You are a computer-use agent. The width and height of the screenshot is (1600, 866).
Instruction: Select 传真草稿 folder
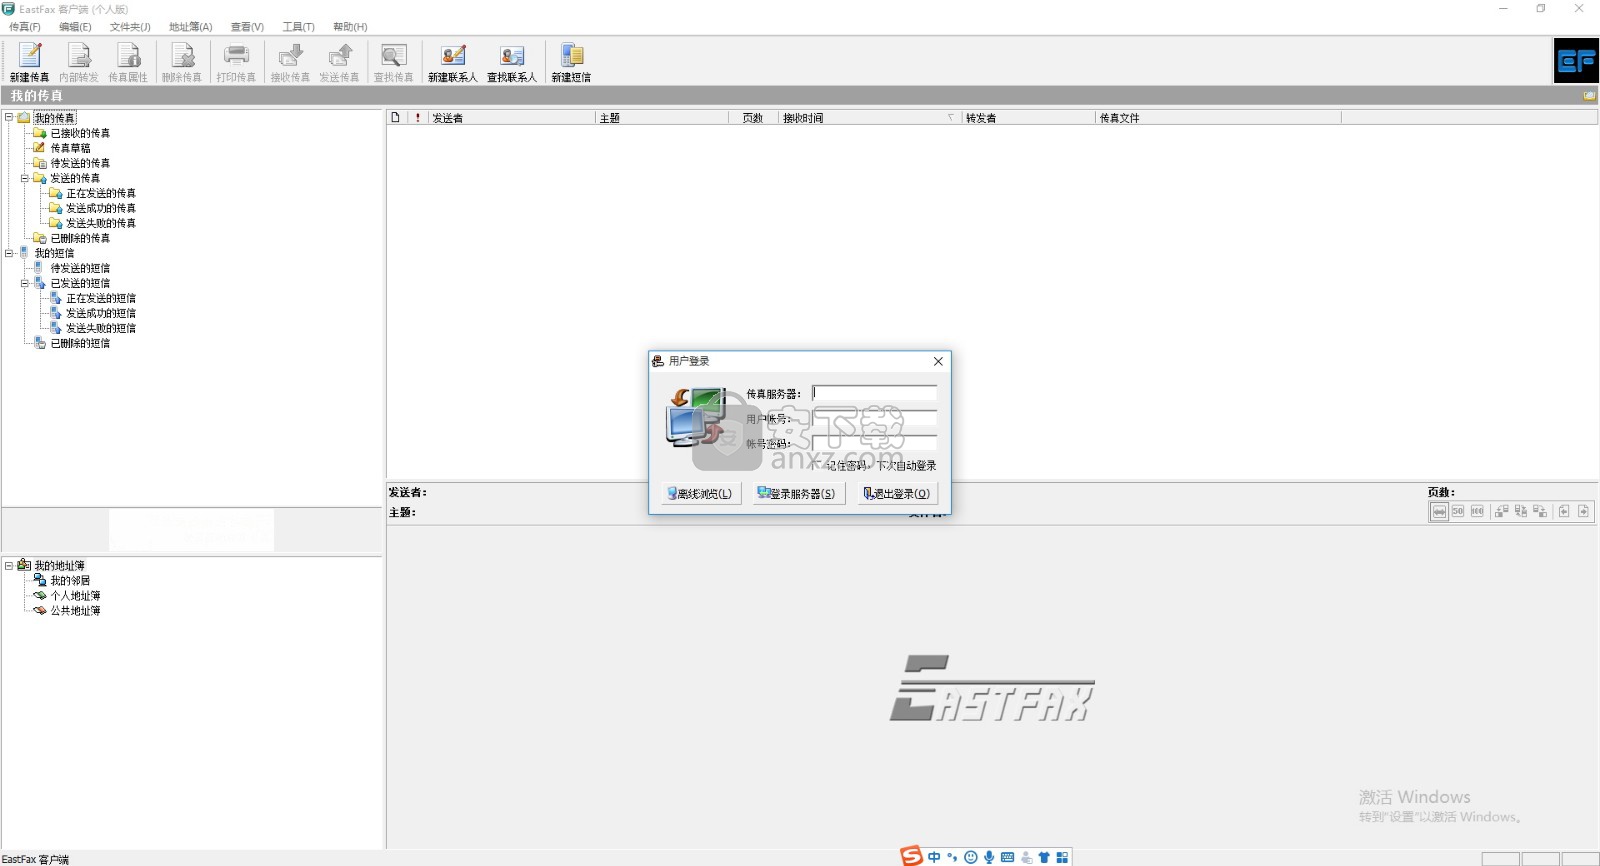pos(70,148)
